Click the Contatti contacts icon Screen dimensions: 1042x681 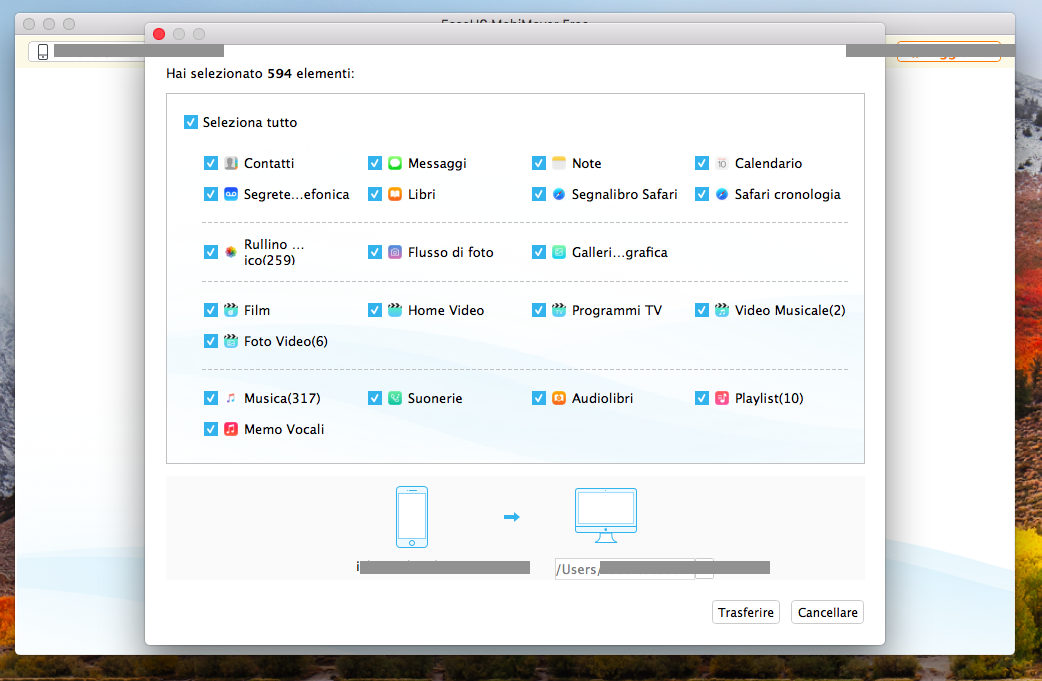[x=231, y=163]
